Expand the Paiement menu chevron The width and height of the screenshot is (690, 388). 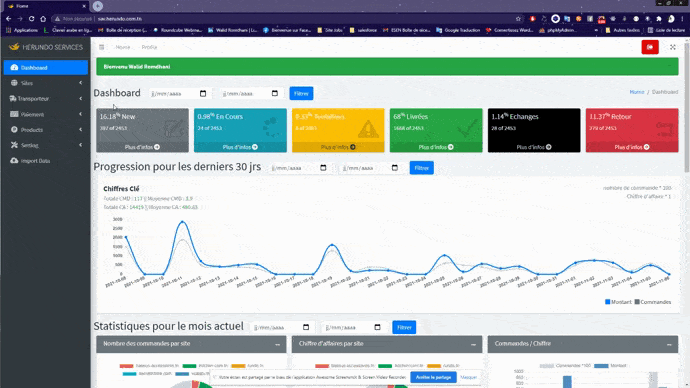click(81, 114)
